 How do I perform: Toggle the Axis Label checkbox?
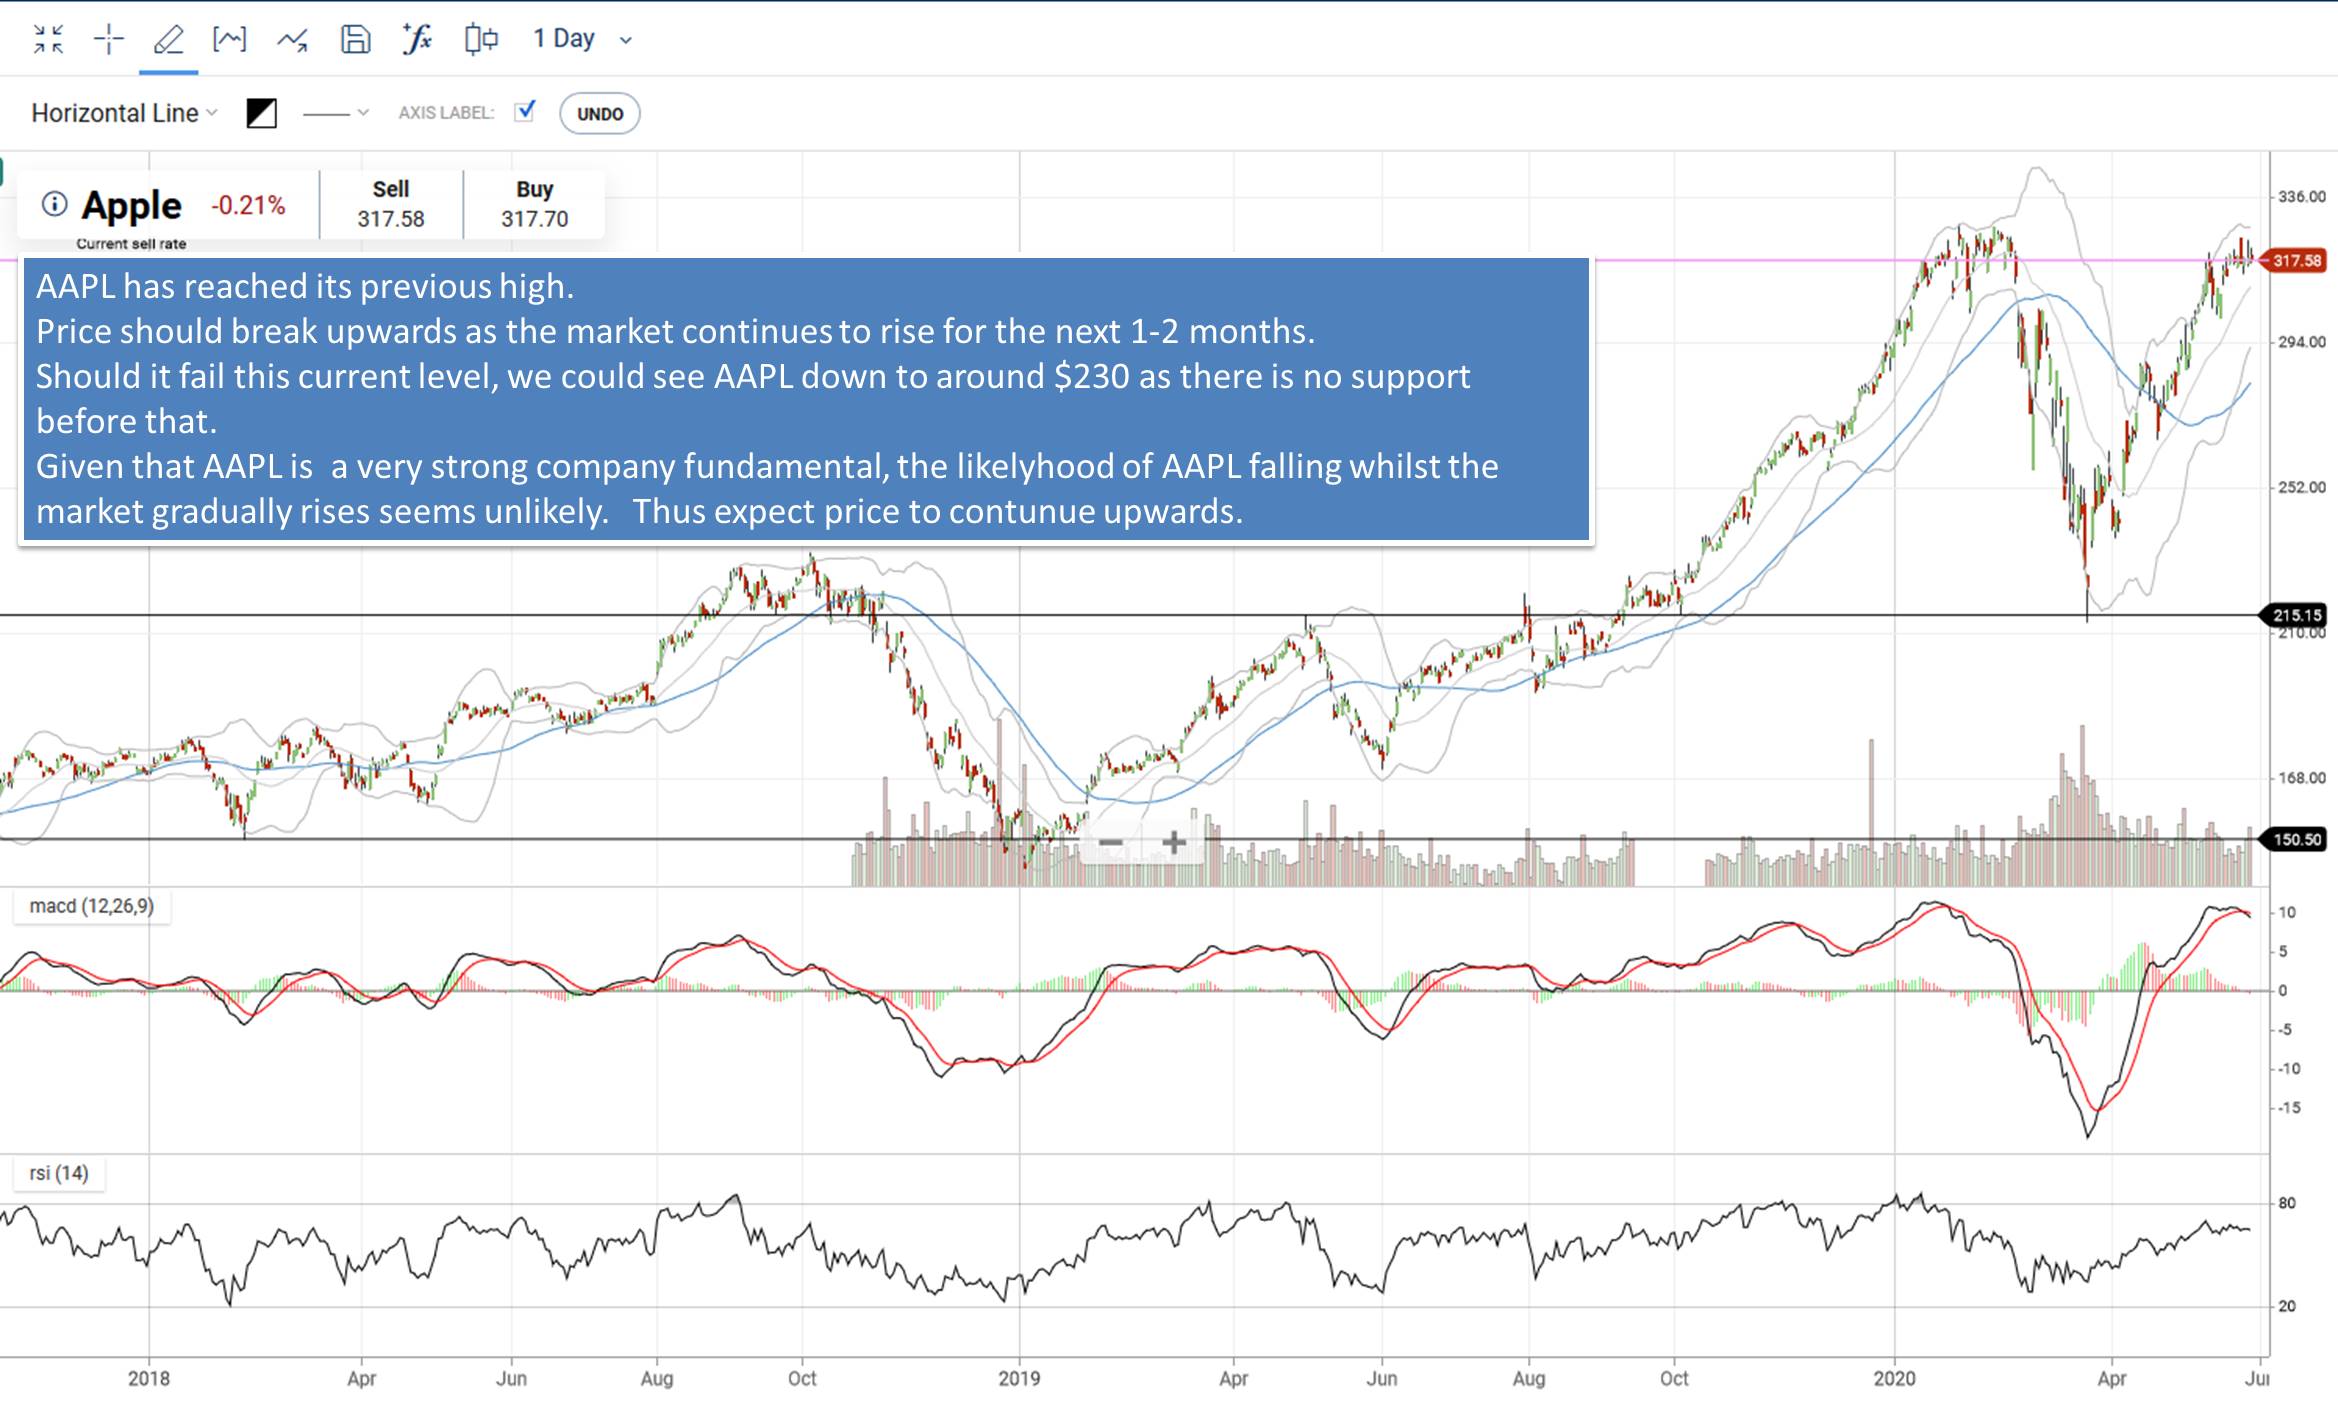tap(527, 112)
